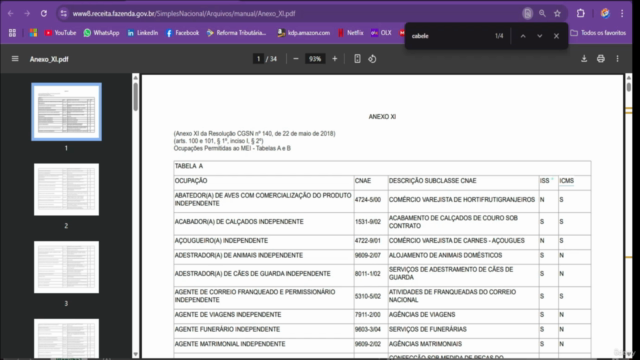Click the Anexo_XI.pdf file title
640x360 pixels.
(49, 59)
